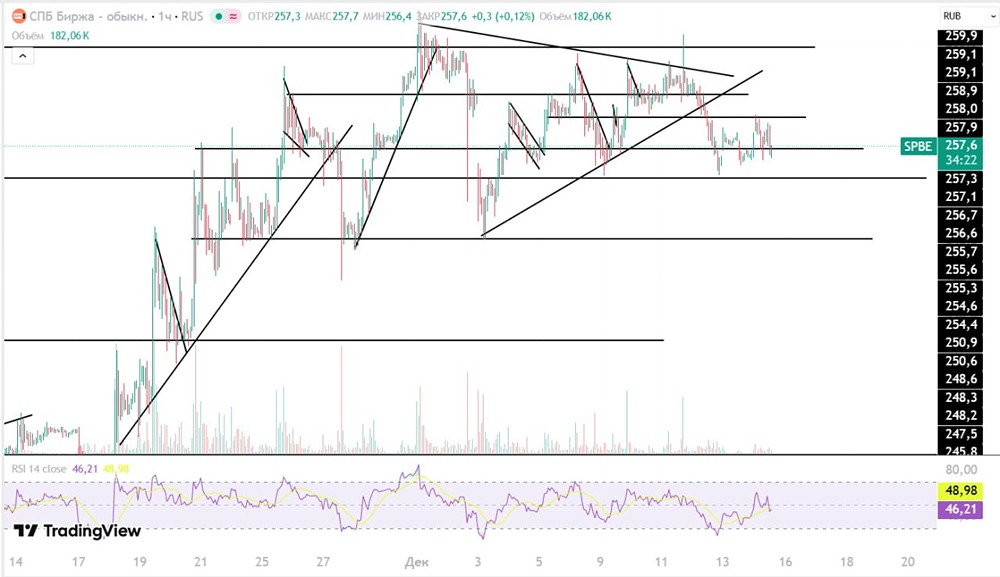Click date 17 on the time axis
The height and width of the screenshot is (577, 1000).
[x=78, y=562]
